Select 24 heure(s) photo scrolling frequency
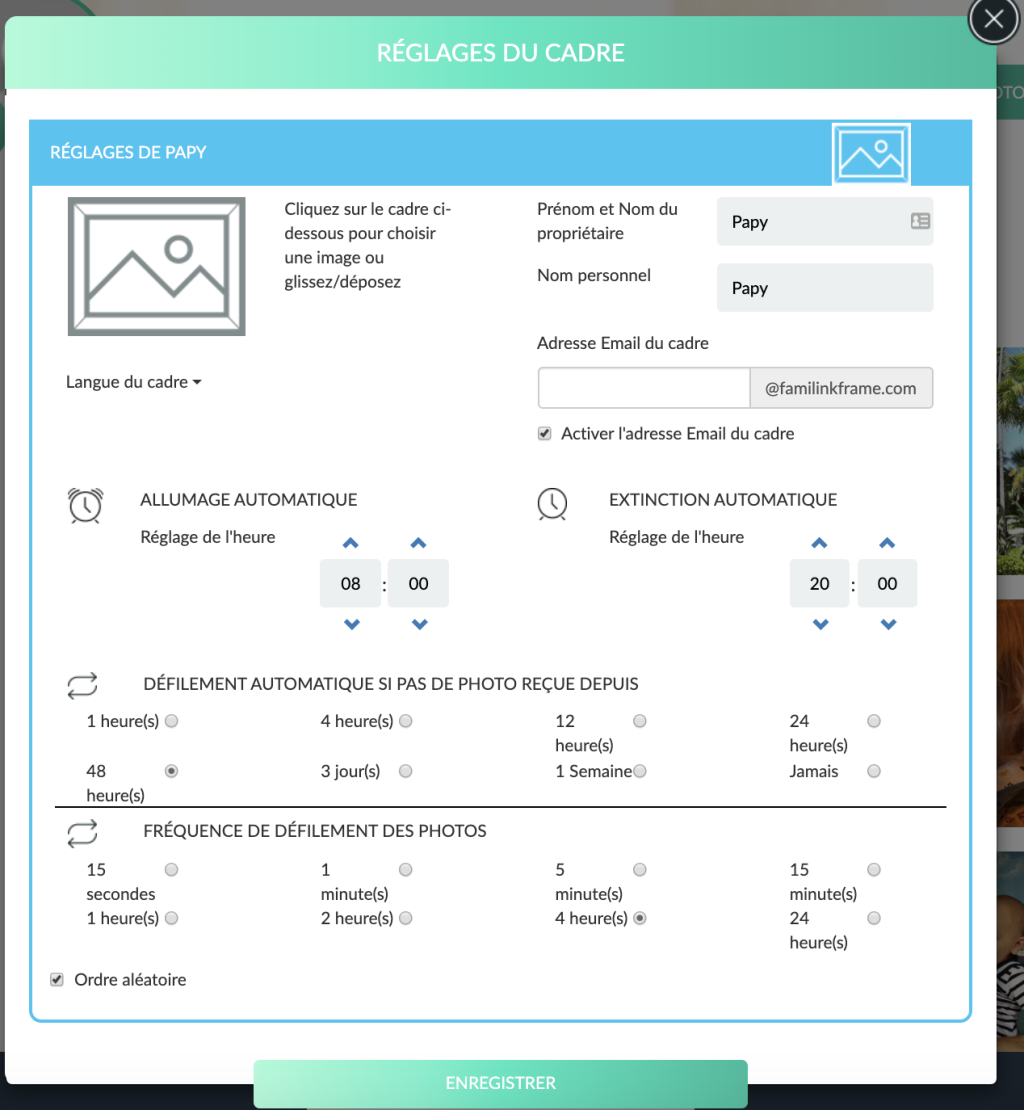1024x1110 pixels. click(874, 918)
